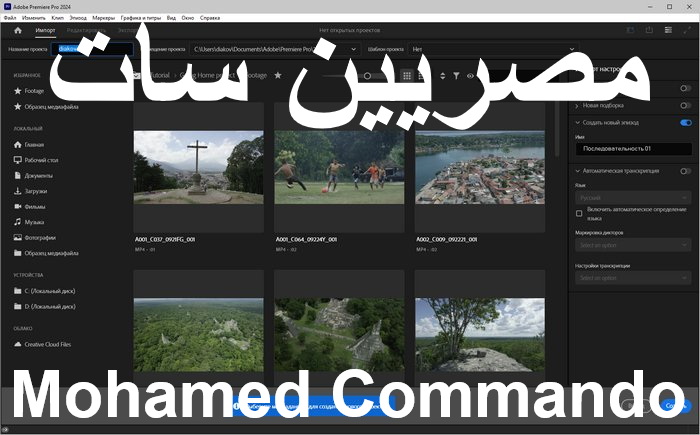Switch to grid view of media
The image size is (700, 435).
pos(408,75)
